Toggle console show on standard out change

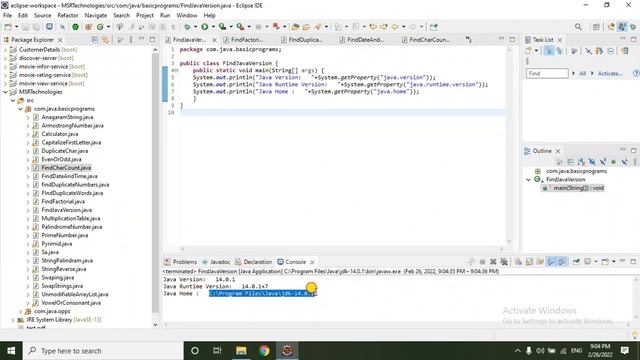point(551,262)
